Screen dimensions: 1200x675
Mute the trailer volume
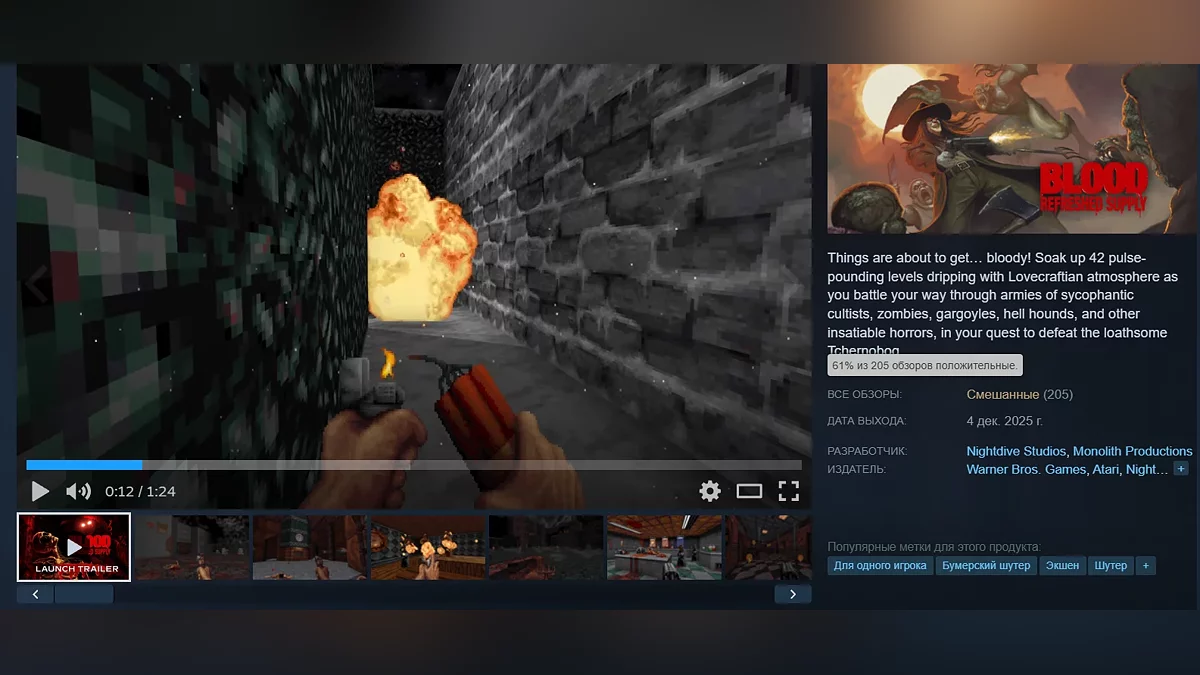[x=78, y=491]
